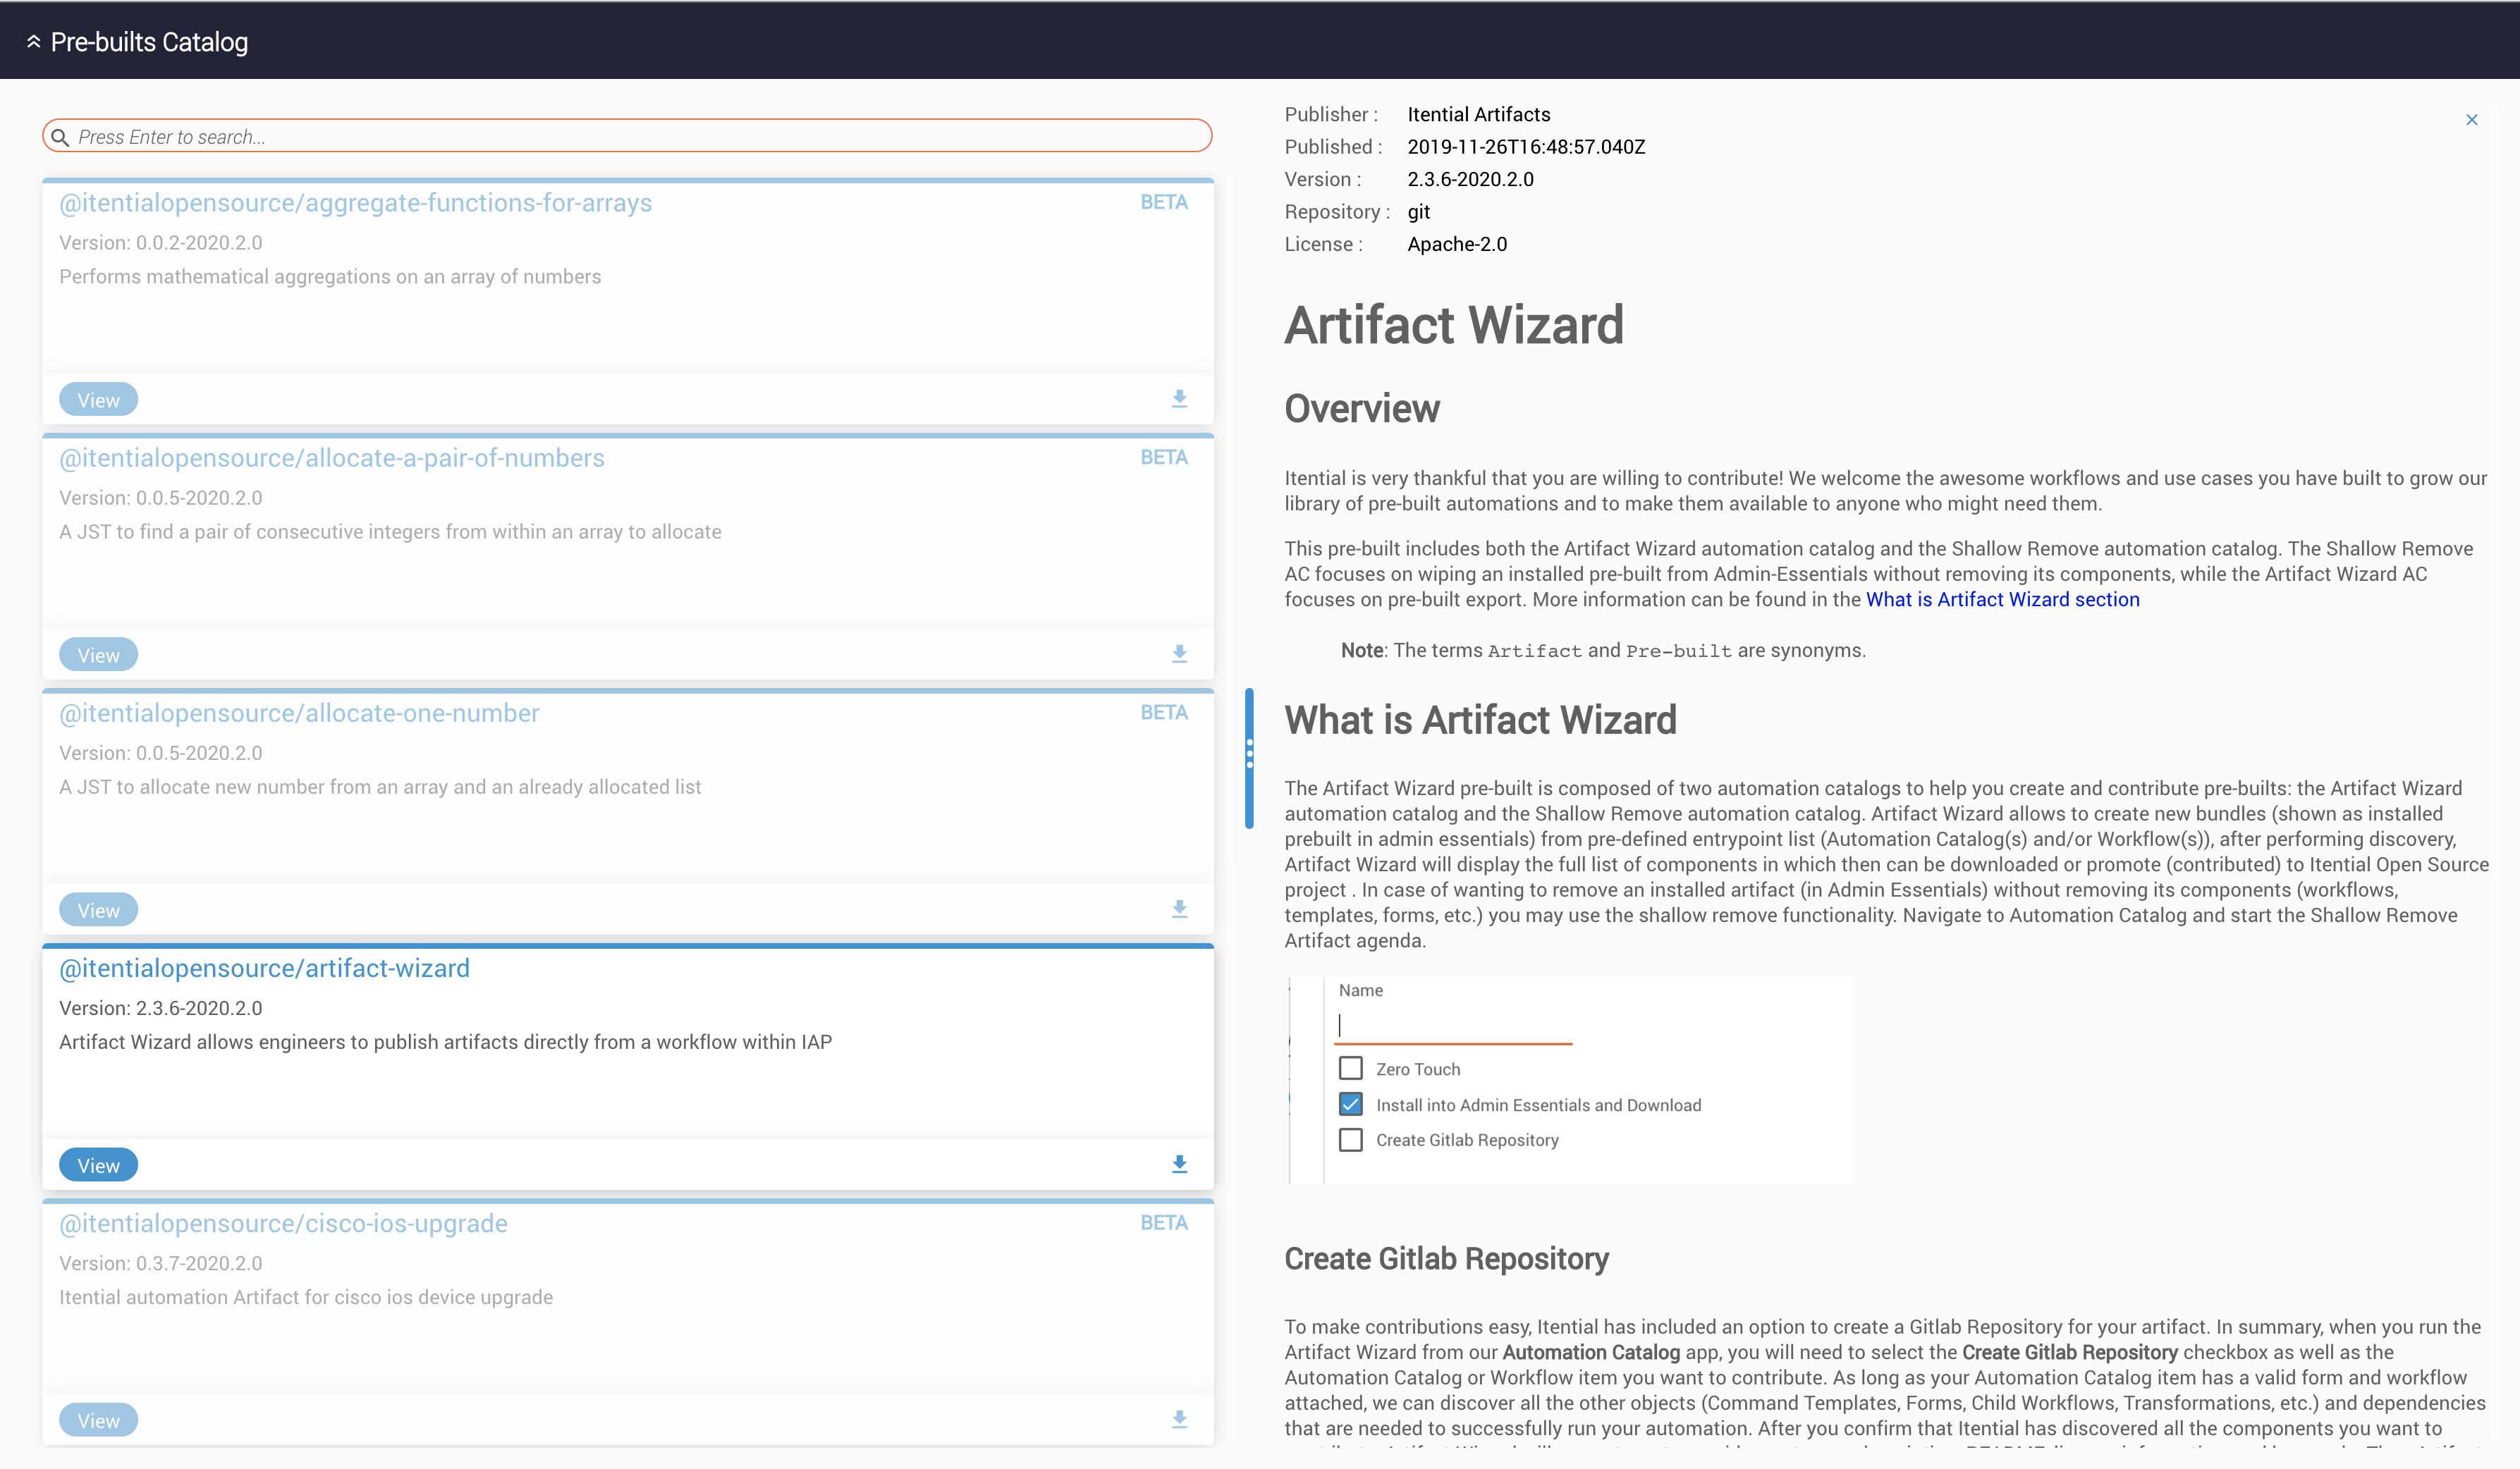Open allocate-a-pair-of-numbers pre-built title
The image size is (2520, 1469).
tap(332, 458)
